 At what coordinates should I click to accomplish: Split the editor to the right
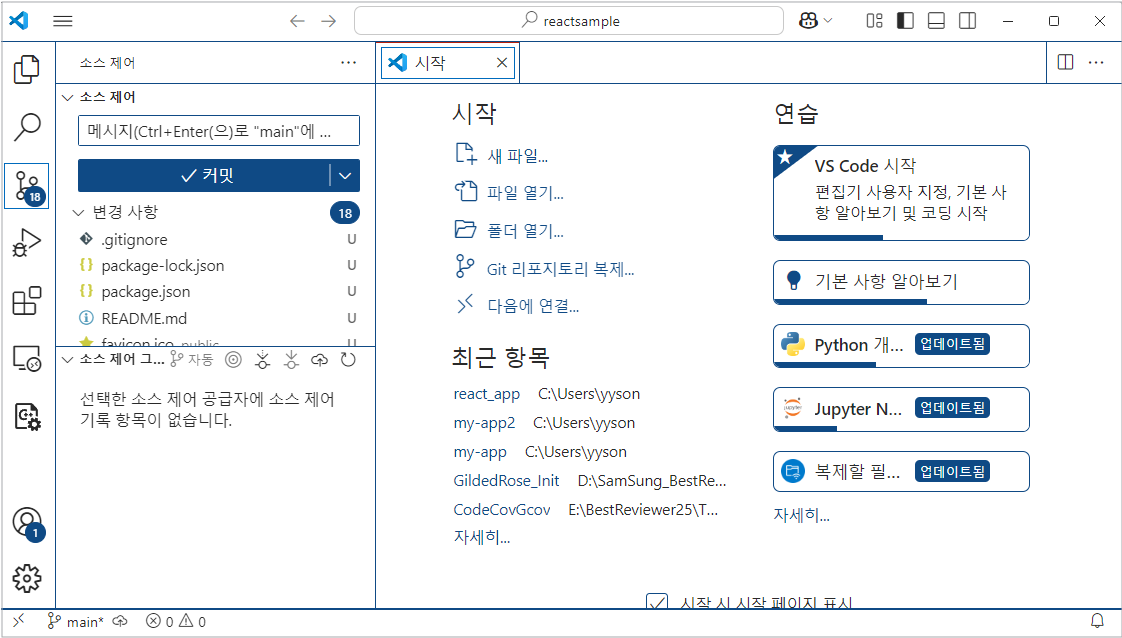(x=1065, y=62)
